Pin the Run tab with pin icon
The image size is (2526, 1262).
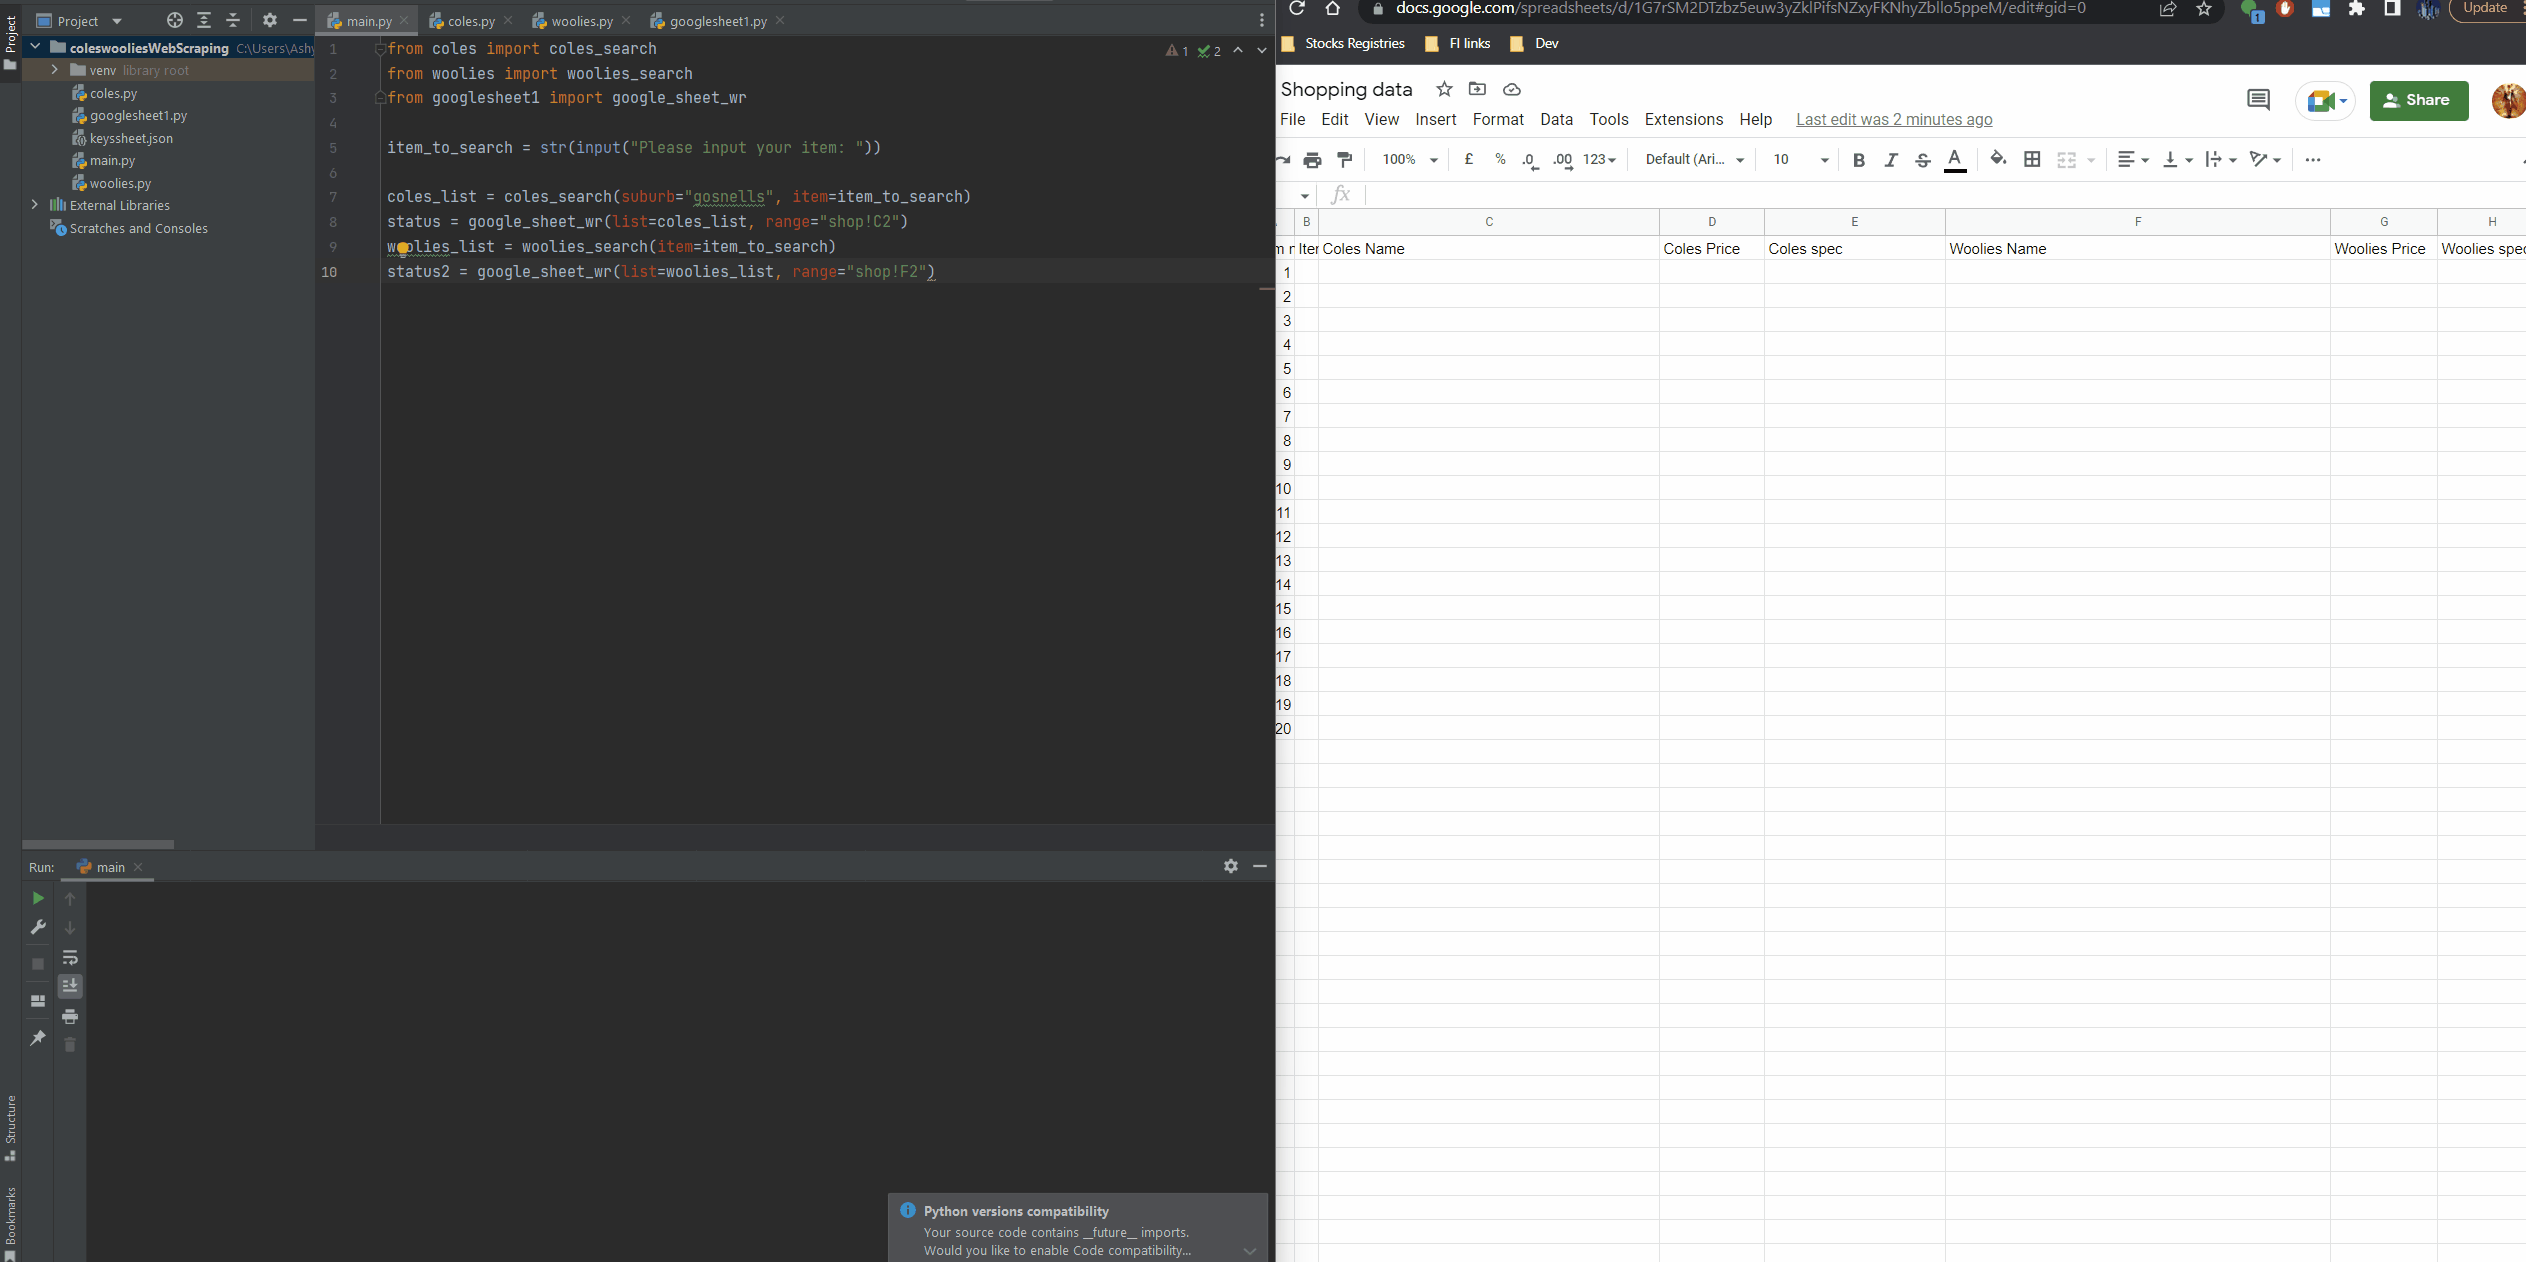(x=38, y=1038)
